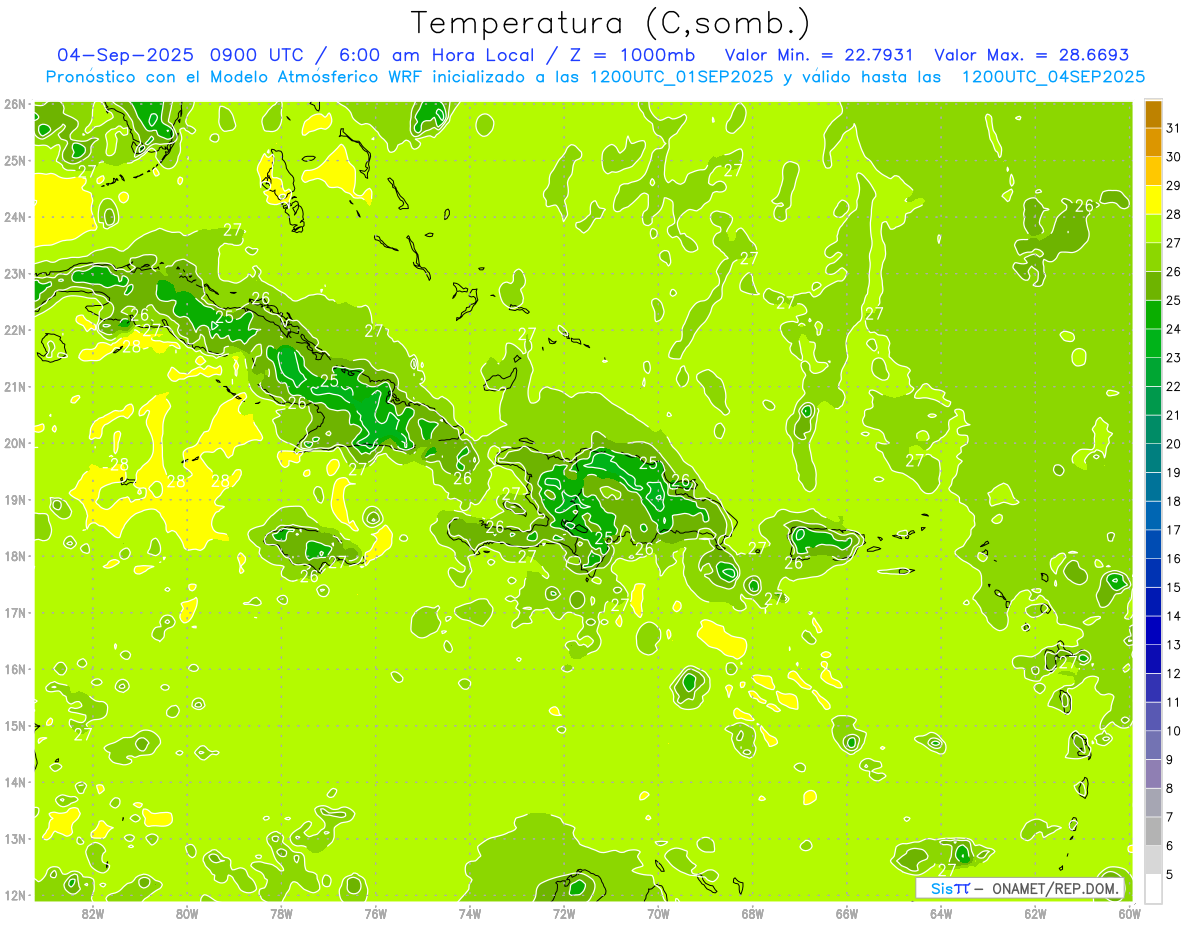
Task: Click the 'Temperatura (C,somb.)' chart title
Action: (x=610, y=24)
